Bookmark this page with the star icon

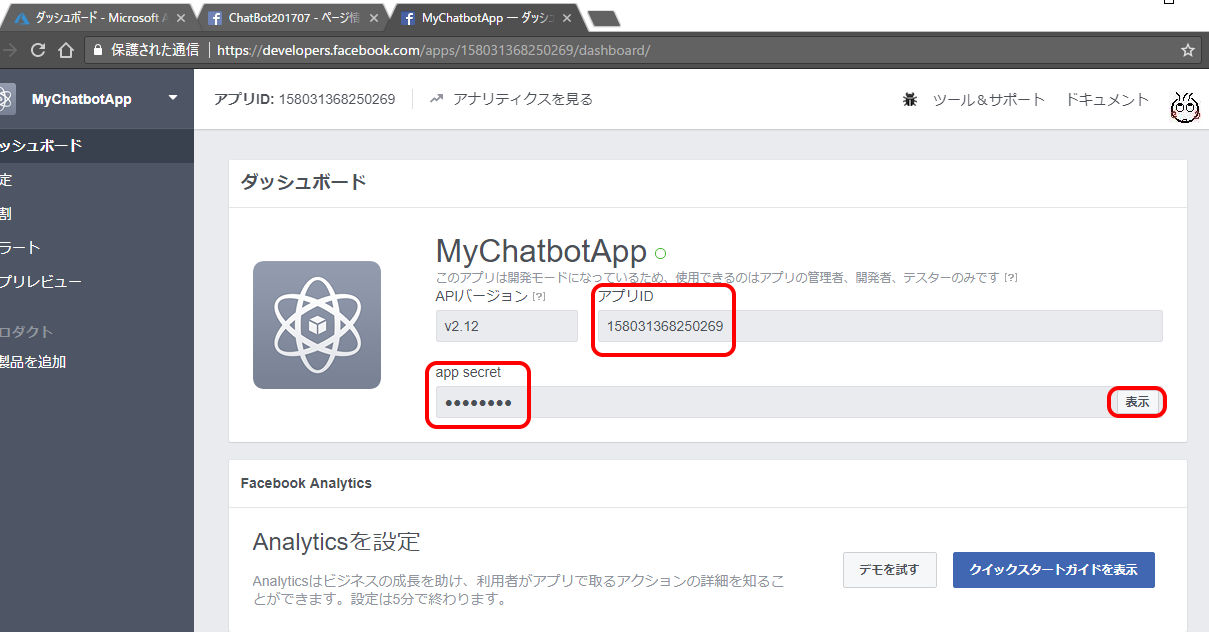pyautogui.click(x=1188, y=50)
